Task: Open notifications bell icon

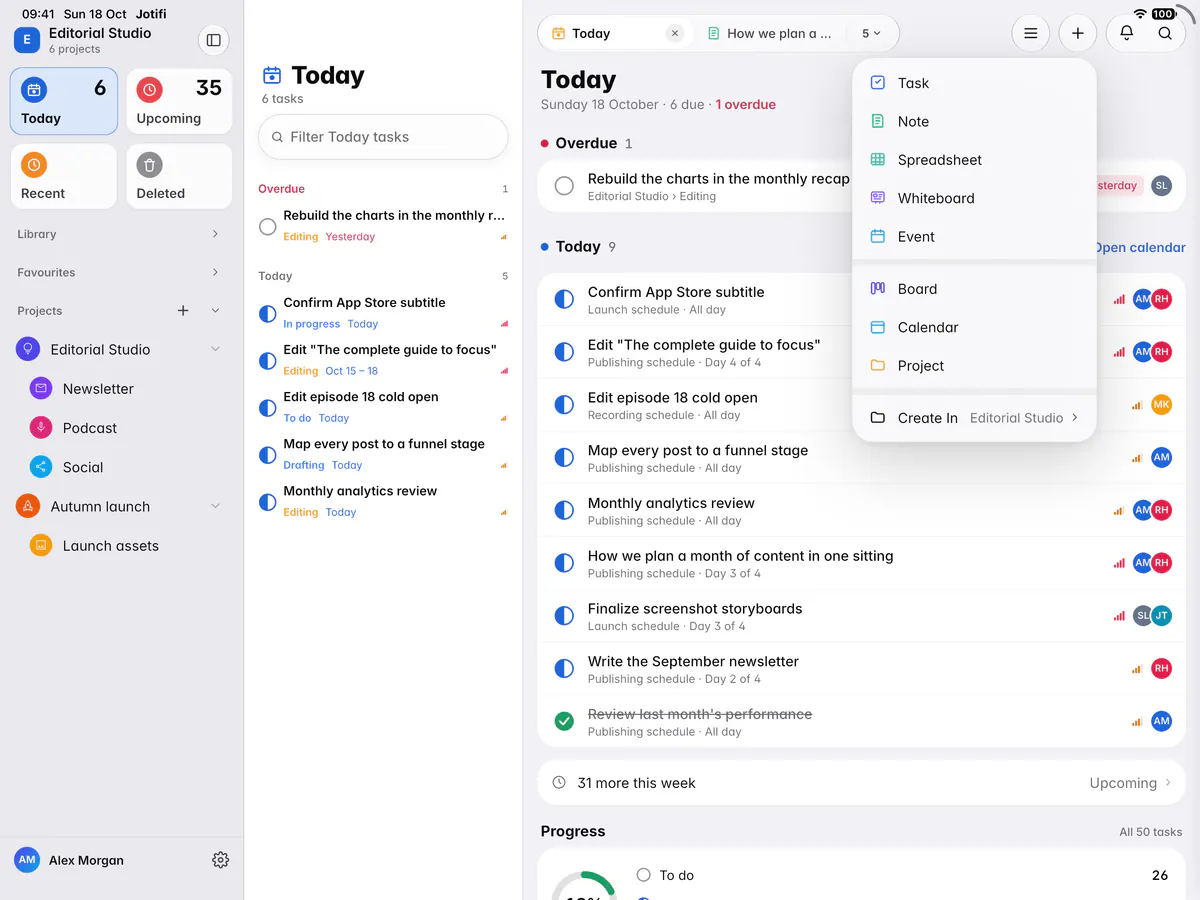Action: click(1126, 33)
